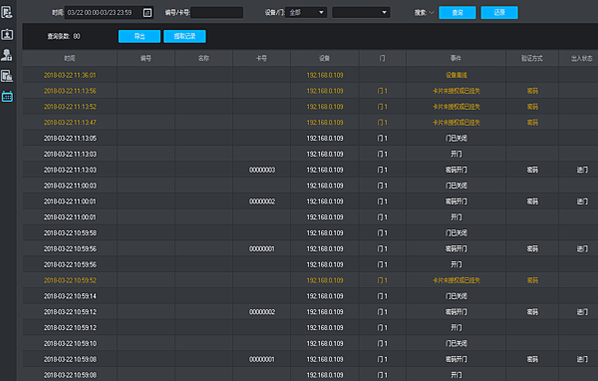598x381 pixels.
Task: Click the 提取记录 extract records button
Action: [185, 36]
